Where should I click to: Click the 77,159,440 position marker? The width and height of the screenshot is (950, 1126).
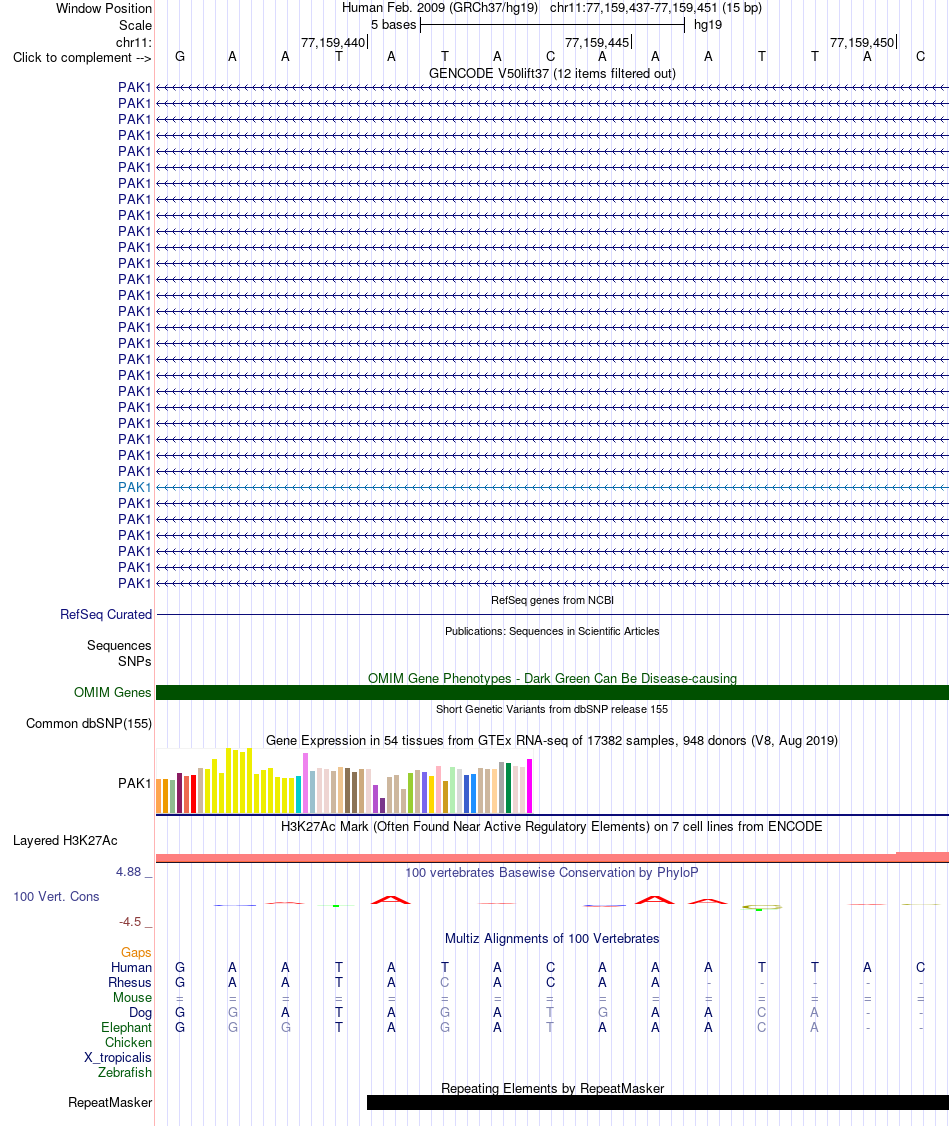click(333, 42)
